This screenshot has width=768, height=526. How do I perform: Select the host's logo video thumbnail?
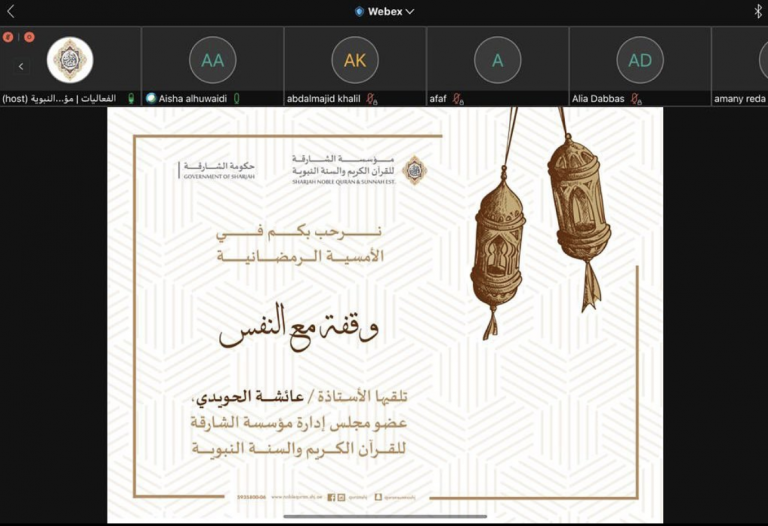click(70, 59)
